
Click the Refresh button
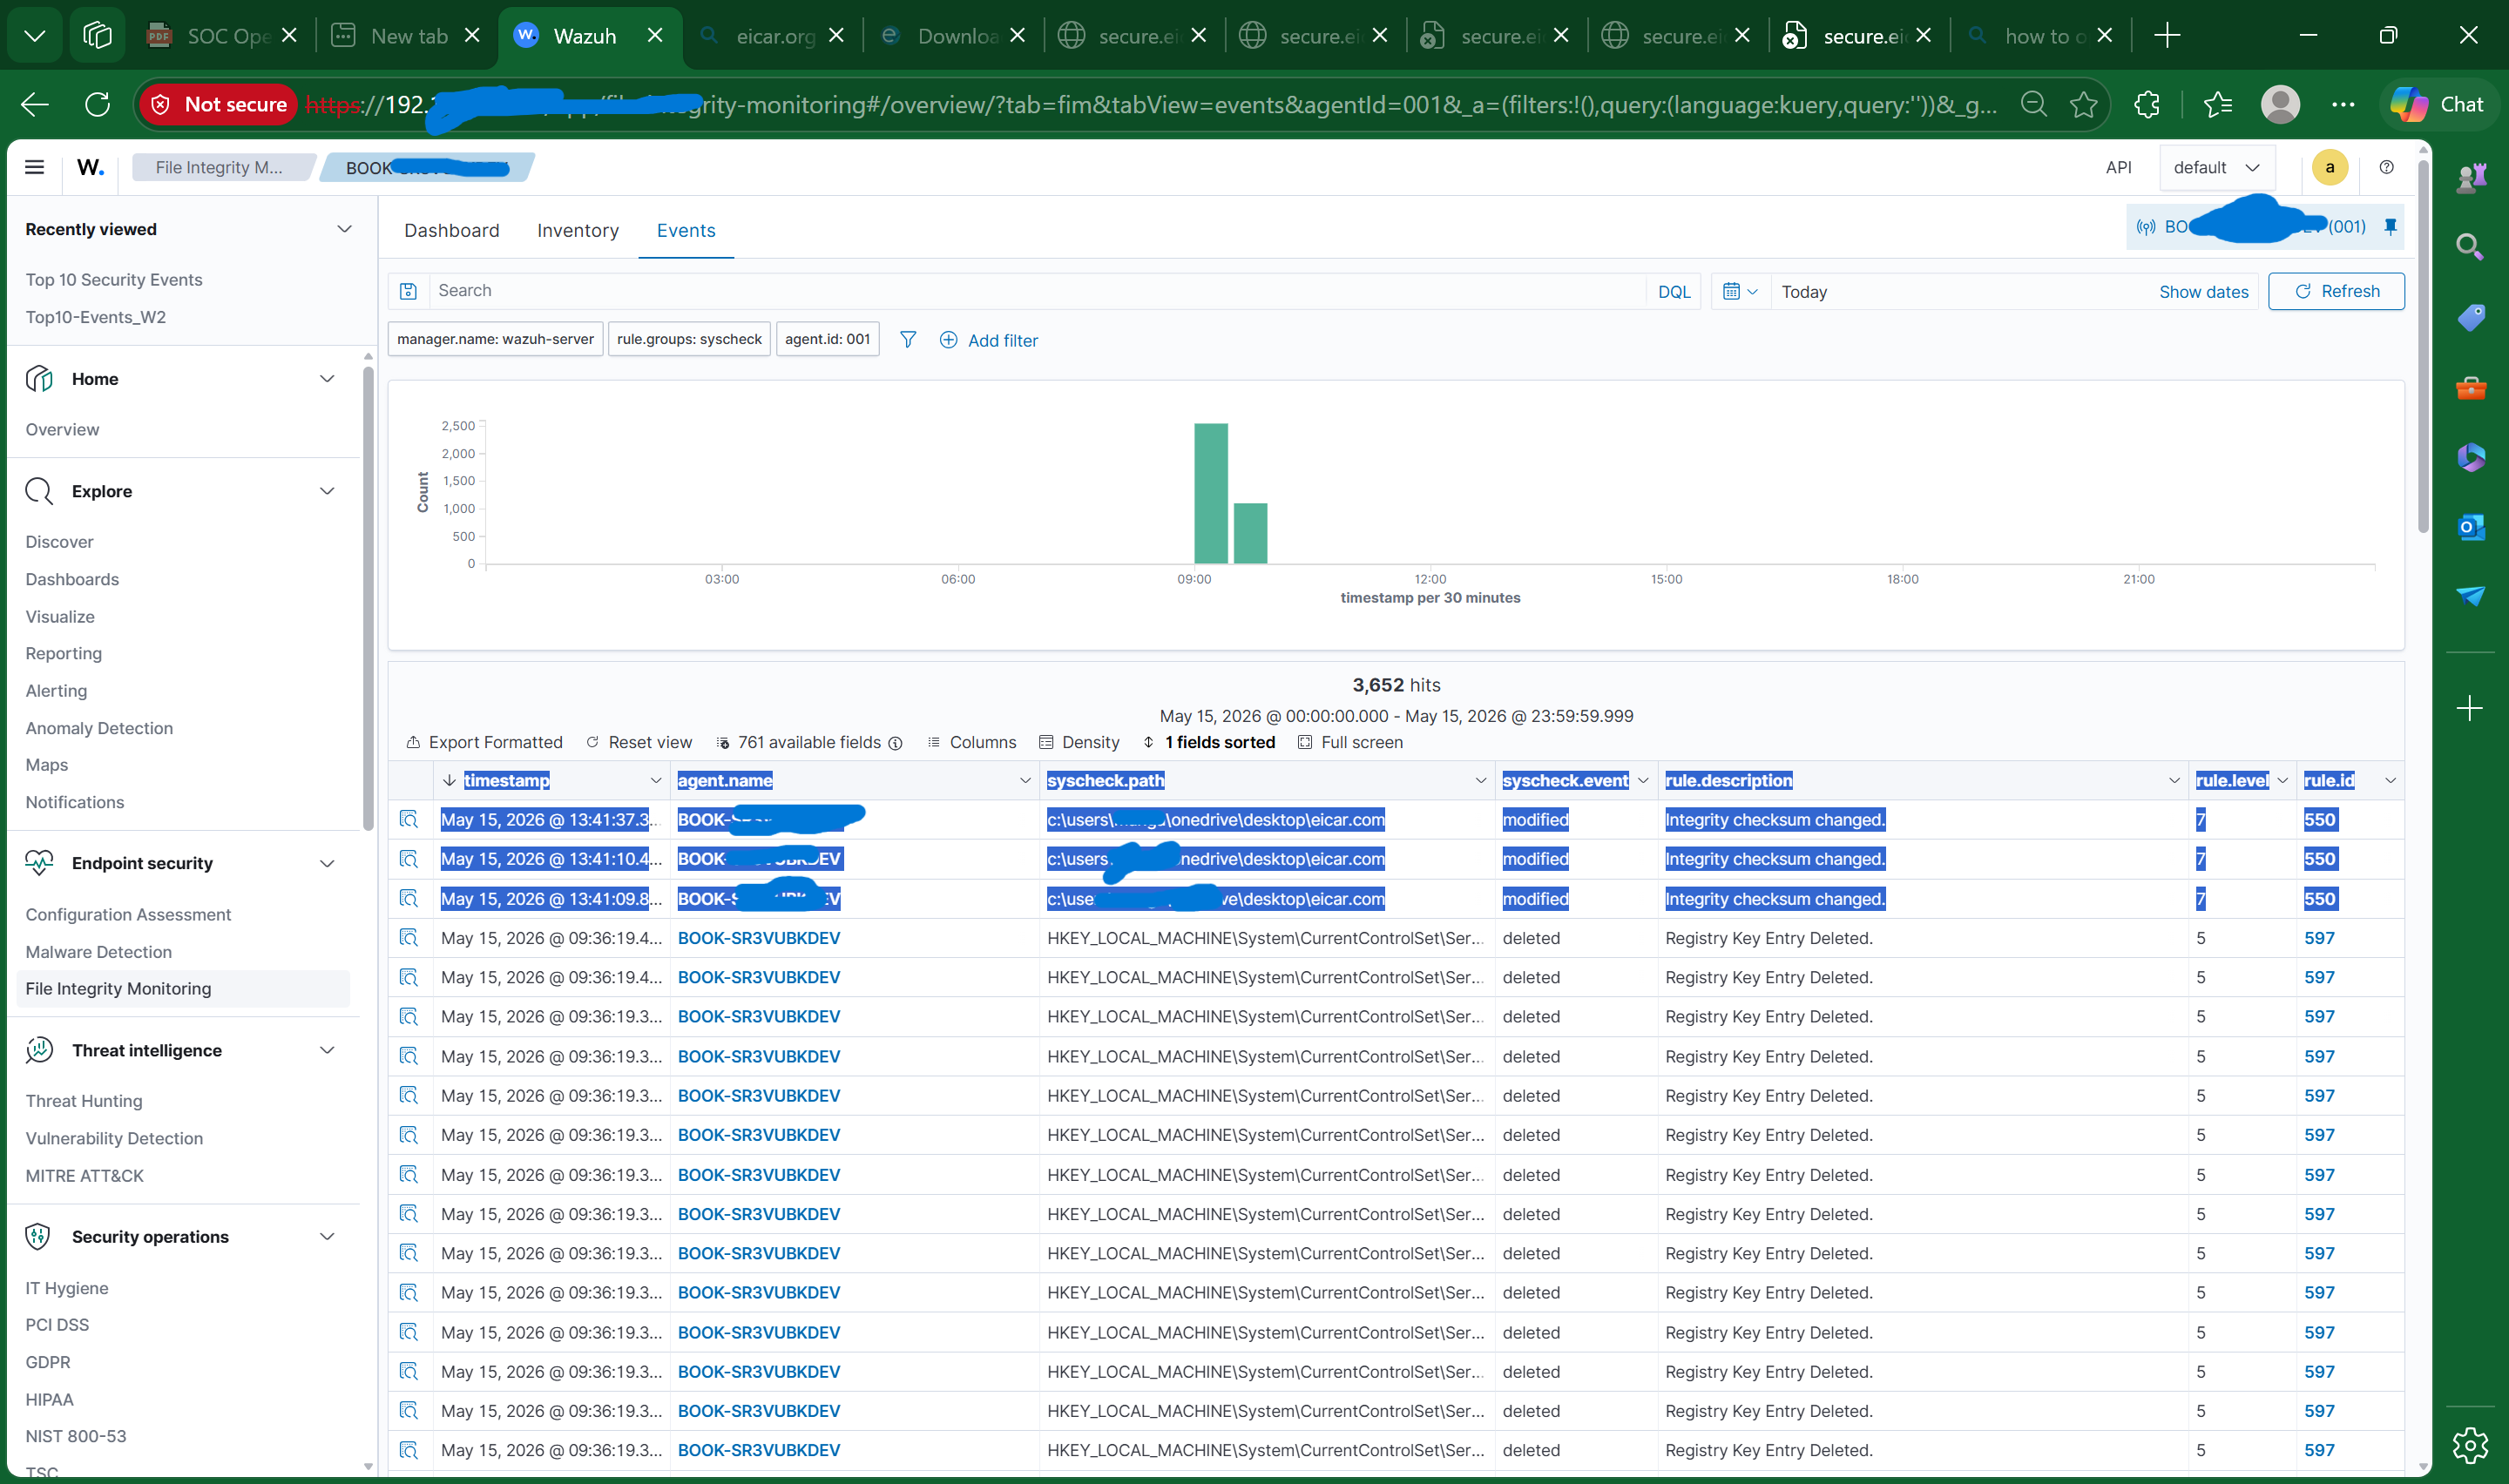coord(2335,291)
